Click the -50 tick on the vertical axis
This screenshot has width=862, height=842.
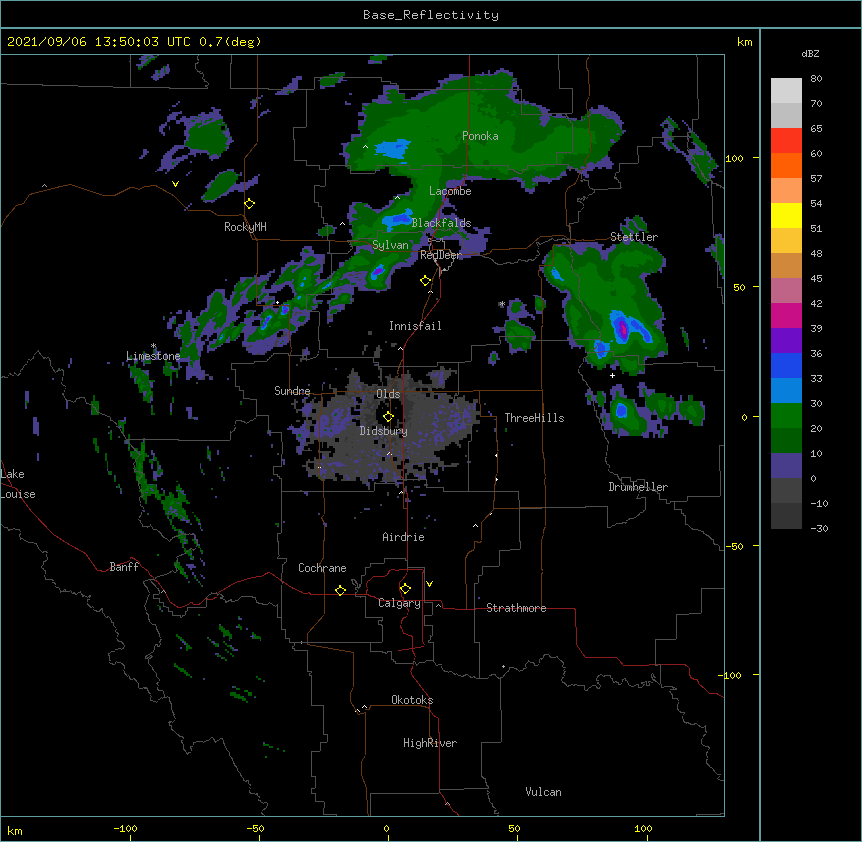point(734,546)
